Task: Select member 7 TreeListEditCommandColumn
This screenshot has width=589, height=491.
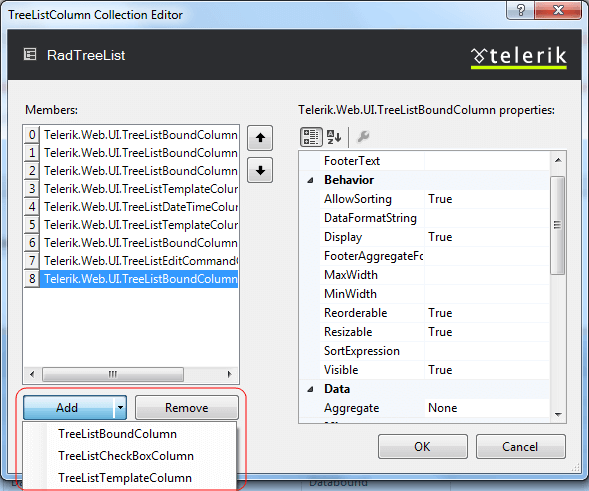Action: click(x=131, y=261)
